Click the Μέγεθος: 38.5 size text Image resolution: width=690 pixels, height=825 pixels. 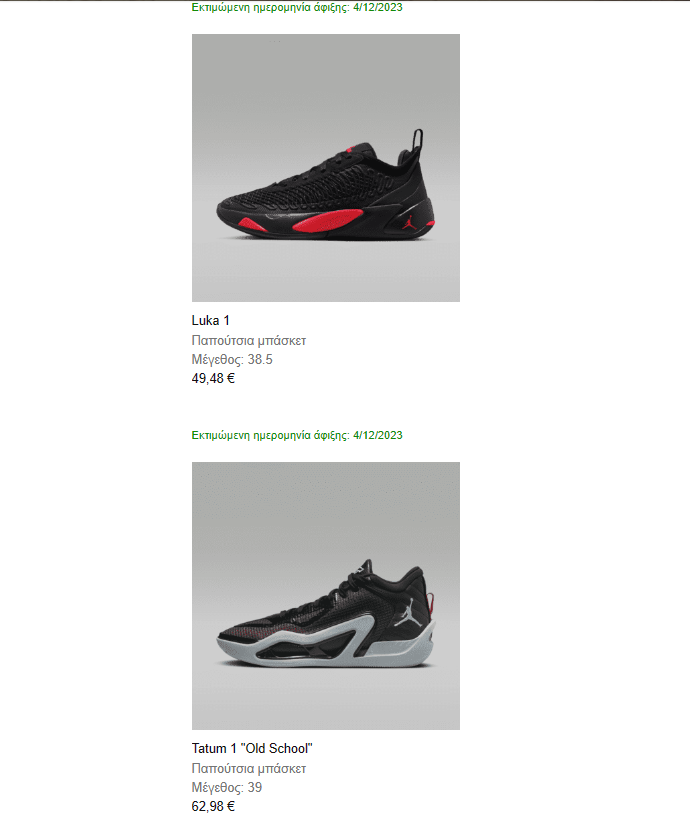(232, 359)
